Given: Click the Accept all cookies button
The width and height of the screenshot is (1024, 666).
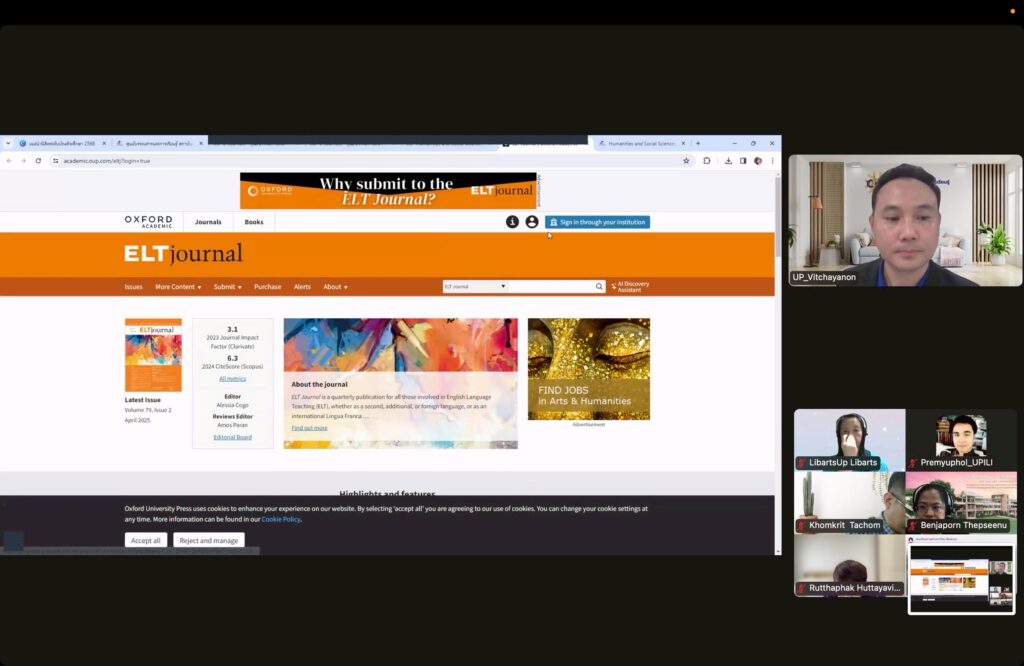Looking at the screenshot, I should (146, 541).
